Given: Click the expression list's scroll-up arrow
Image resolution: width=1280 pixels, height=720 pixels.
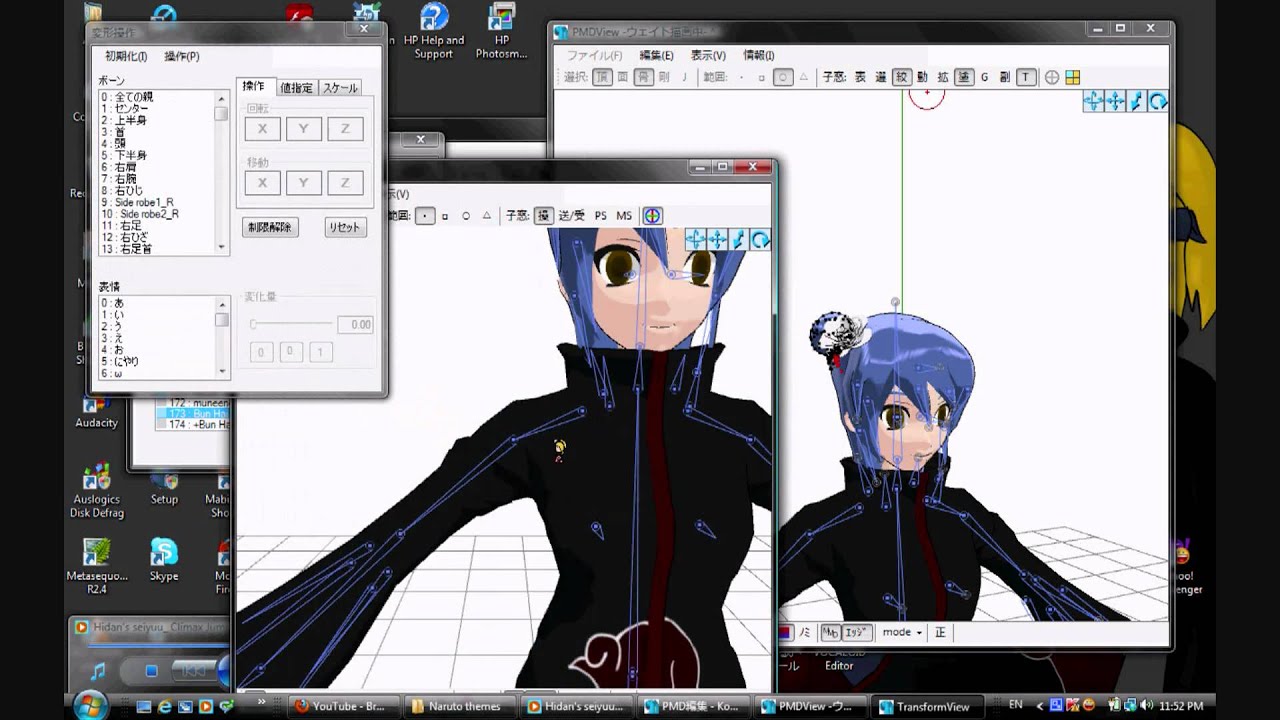Looking at the screenshot, I should [222, 304].
